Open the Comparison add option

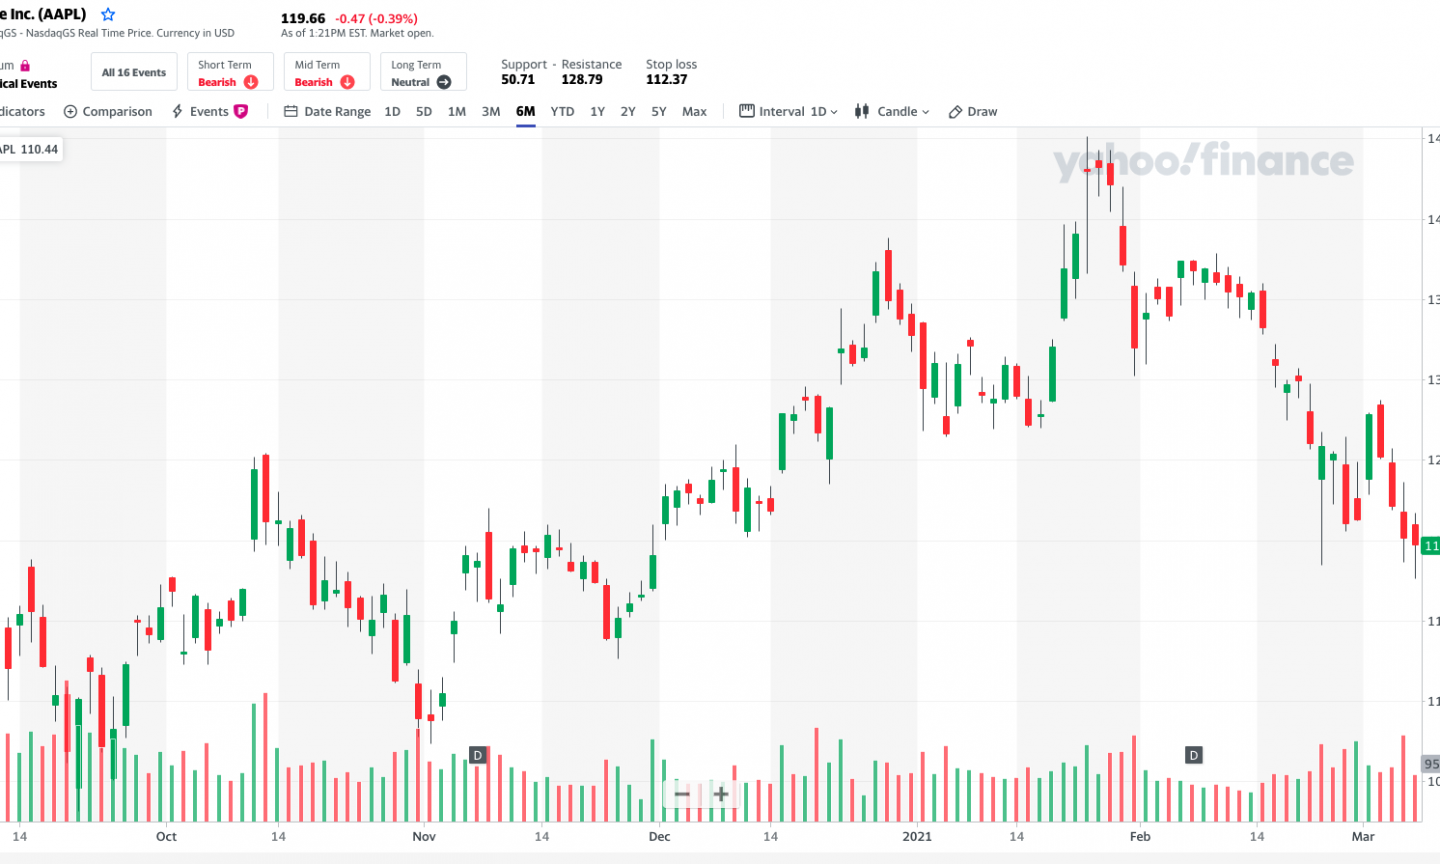point(108,111)
